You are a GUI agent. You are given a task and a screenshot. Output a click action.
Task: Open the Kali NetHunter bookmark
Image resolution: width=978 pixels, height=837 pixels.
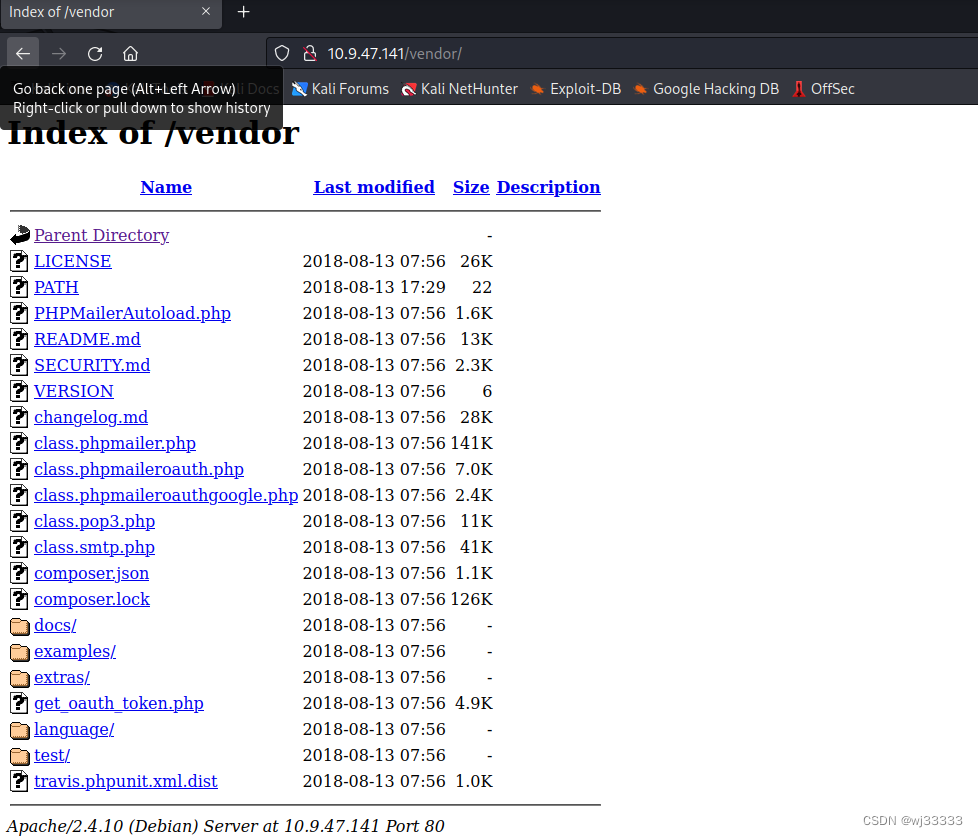click(x=460, y=89)
